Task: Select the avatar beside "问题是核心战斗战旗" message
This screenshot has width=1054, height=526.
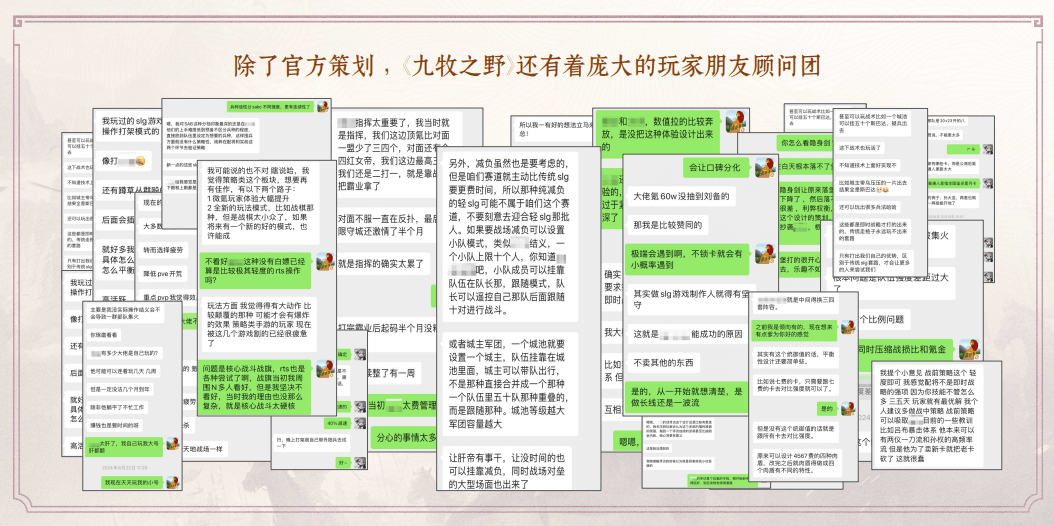Action: point(325,369)
